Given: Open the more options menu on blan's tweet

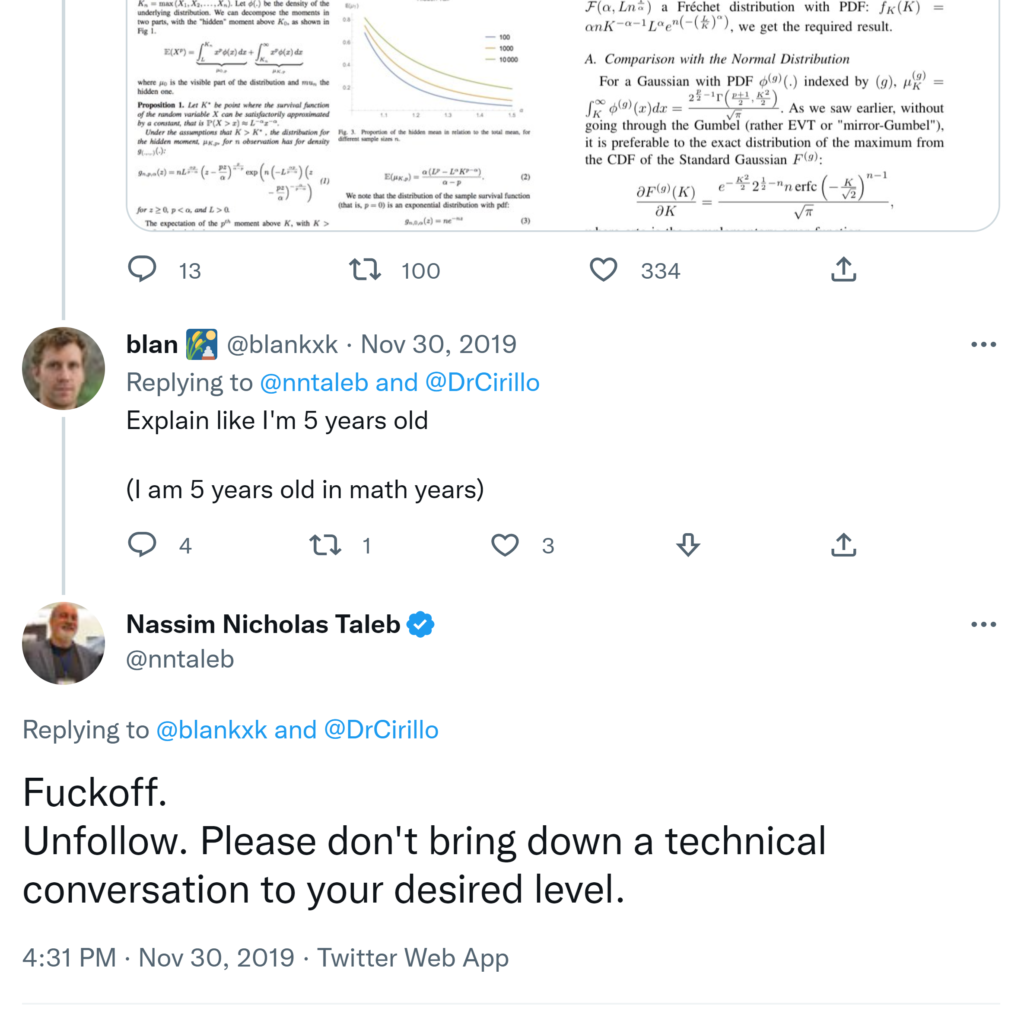Looking at the screenshot, I should click(984, 345).
